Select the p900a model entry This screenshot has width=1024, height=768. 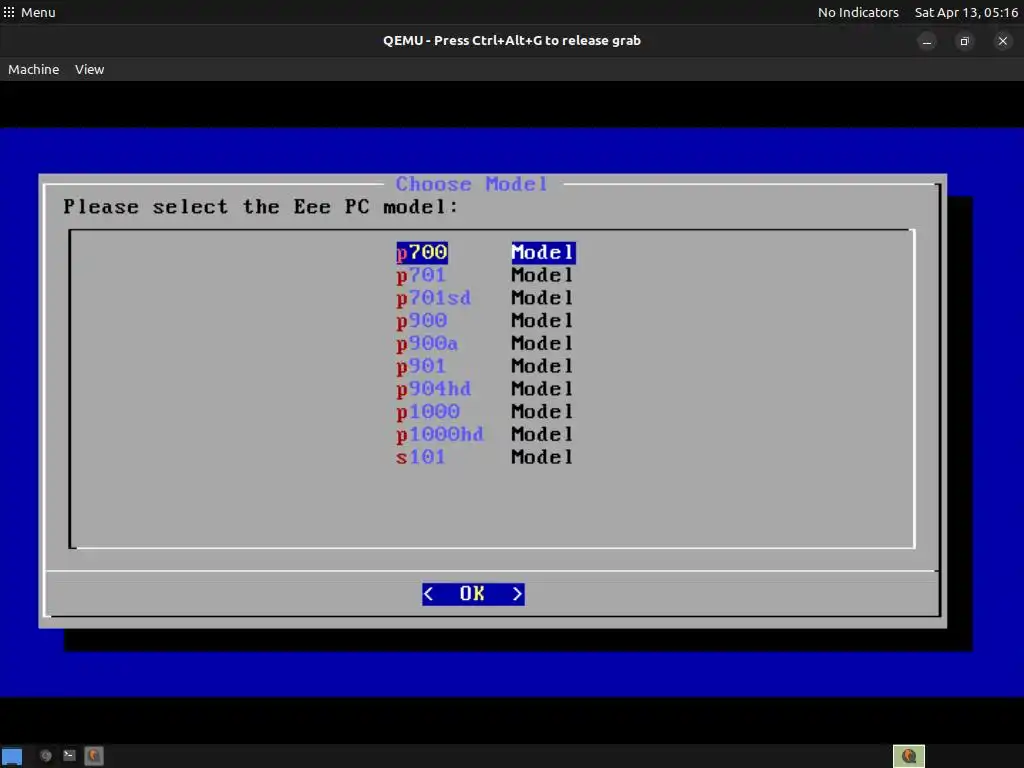click(485, 344)
